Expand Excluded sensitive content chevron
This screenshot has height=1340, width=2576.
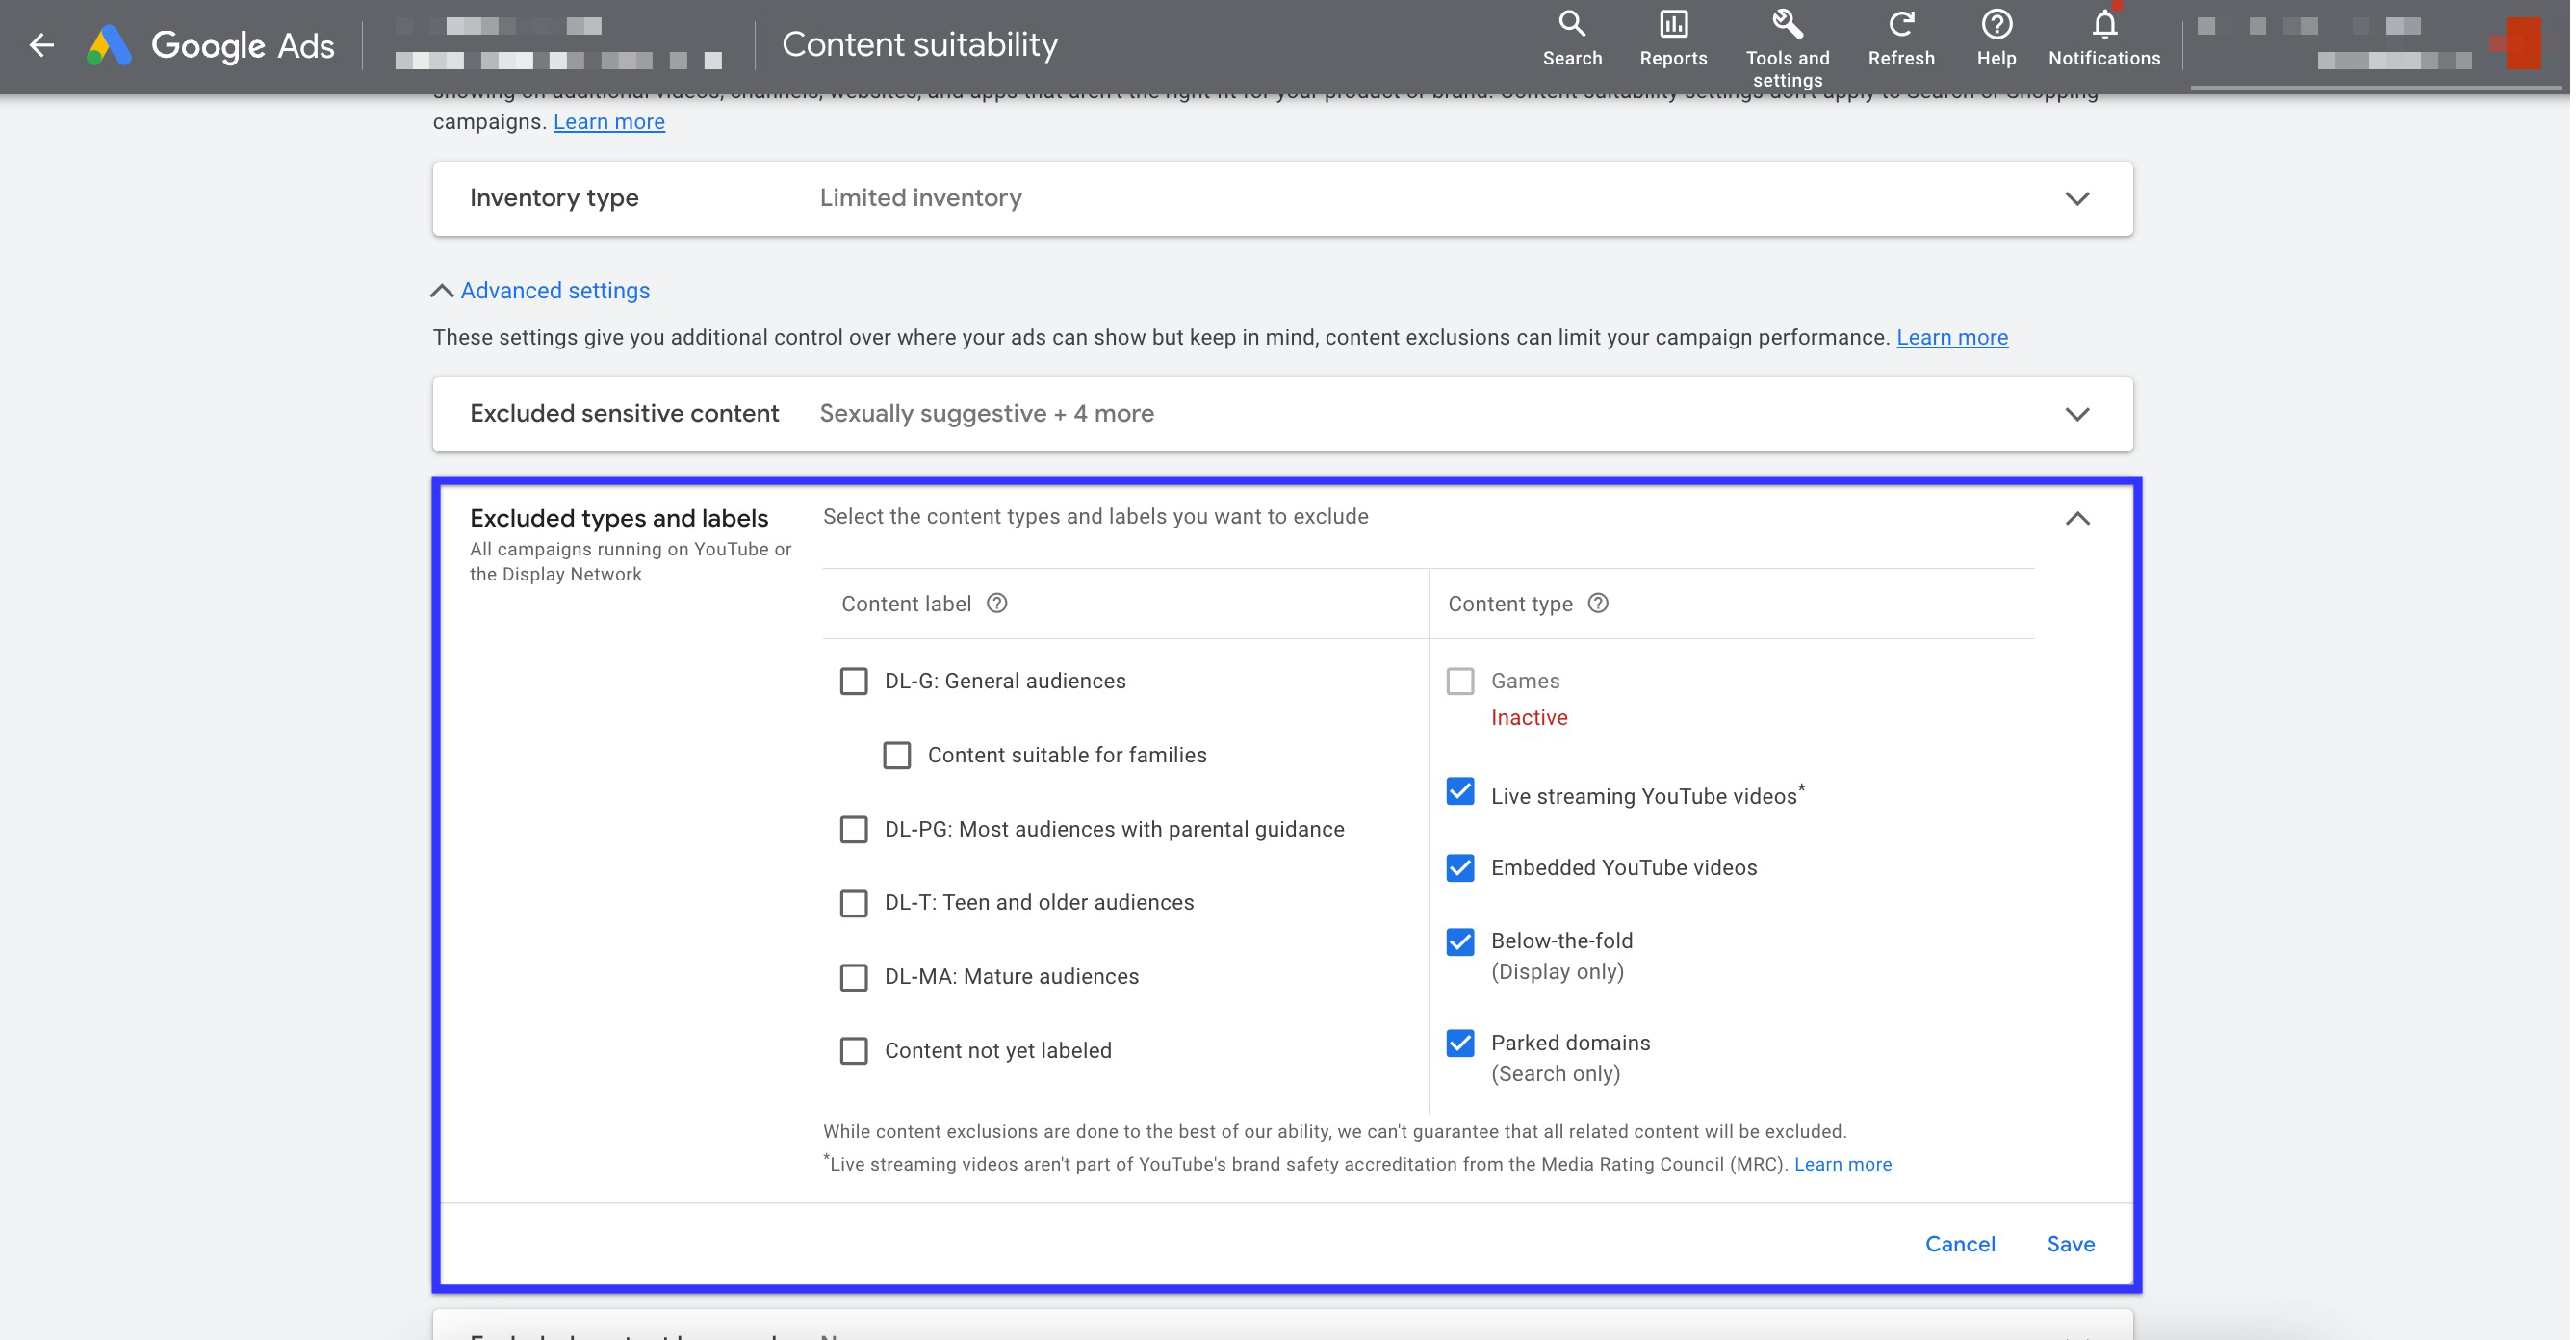pos(2076,414)
